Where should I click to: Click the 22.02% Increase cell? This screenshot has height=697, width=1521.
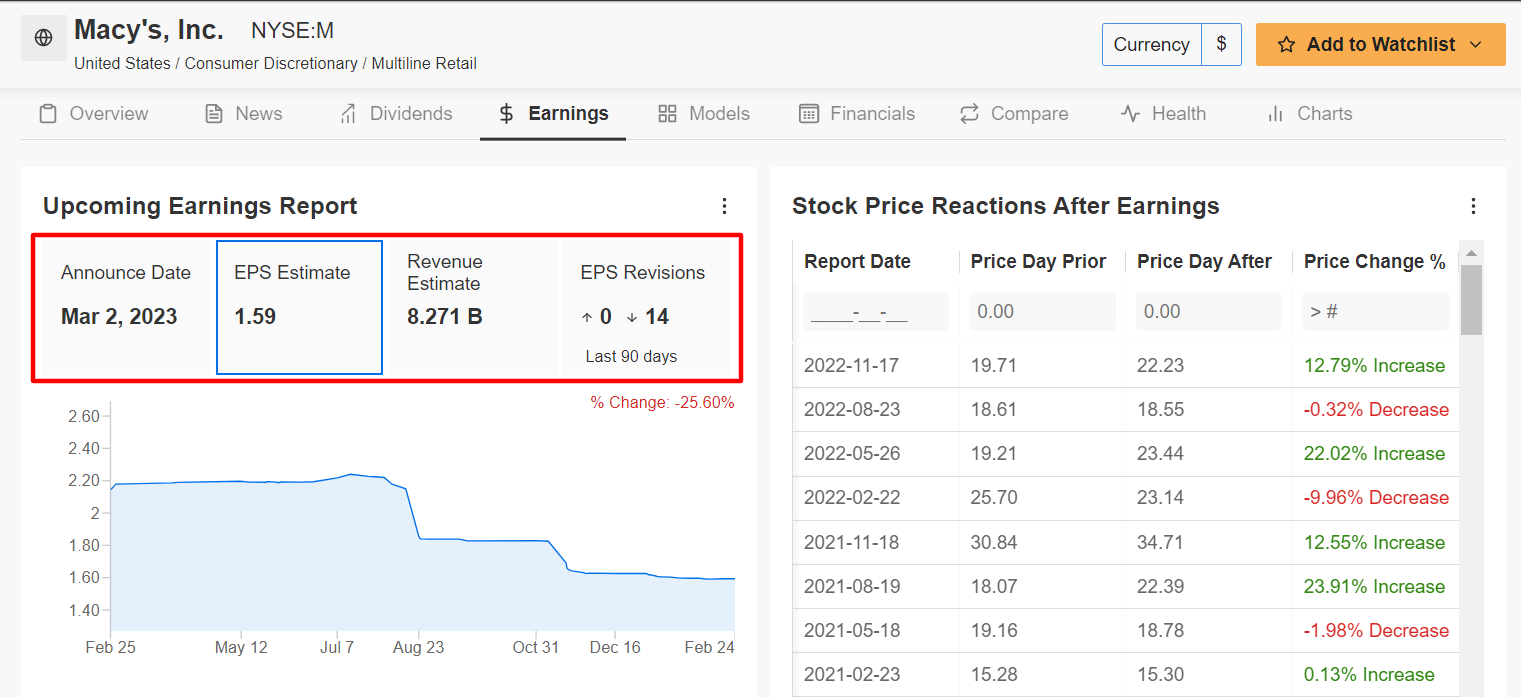point(1374,454)
